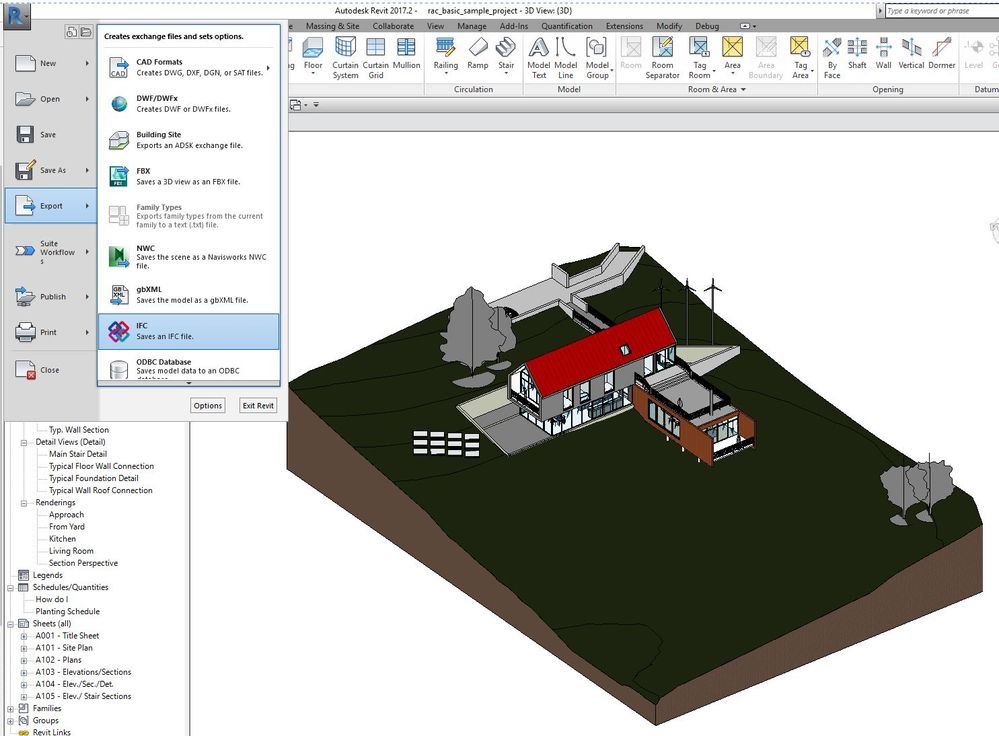Viewport: 999px width, 736px height.
Task: Choose FBX export option
Action: point(189,176)
